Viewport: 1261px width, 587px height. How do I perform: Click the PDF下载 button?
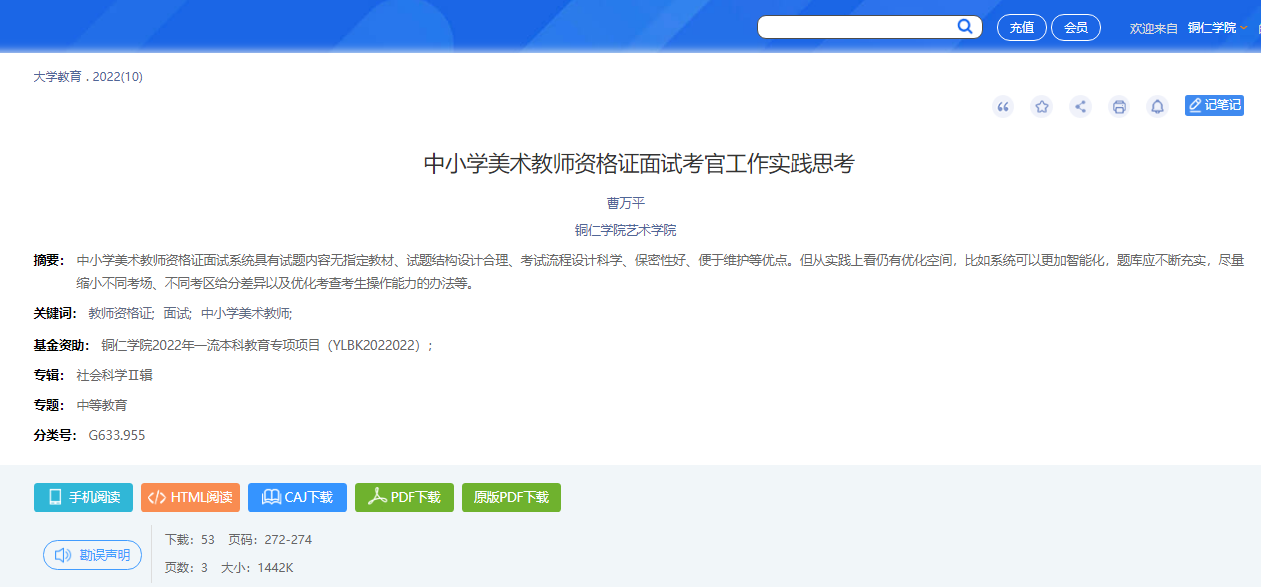click(404, 497)
